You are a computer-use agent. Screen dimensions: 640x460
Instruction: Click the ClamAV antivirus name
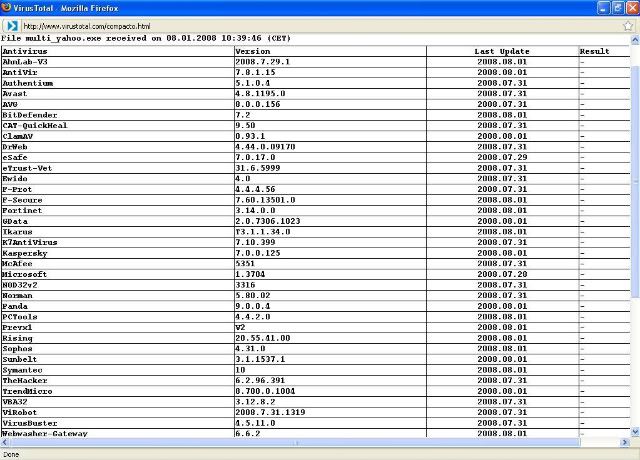click(x=18, y=136)
